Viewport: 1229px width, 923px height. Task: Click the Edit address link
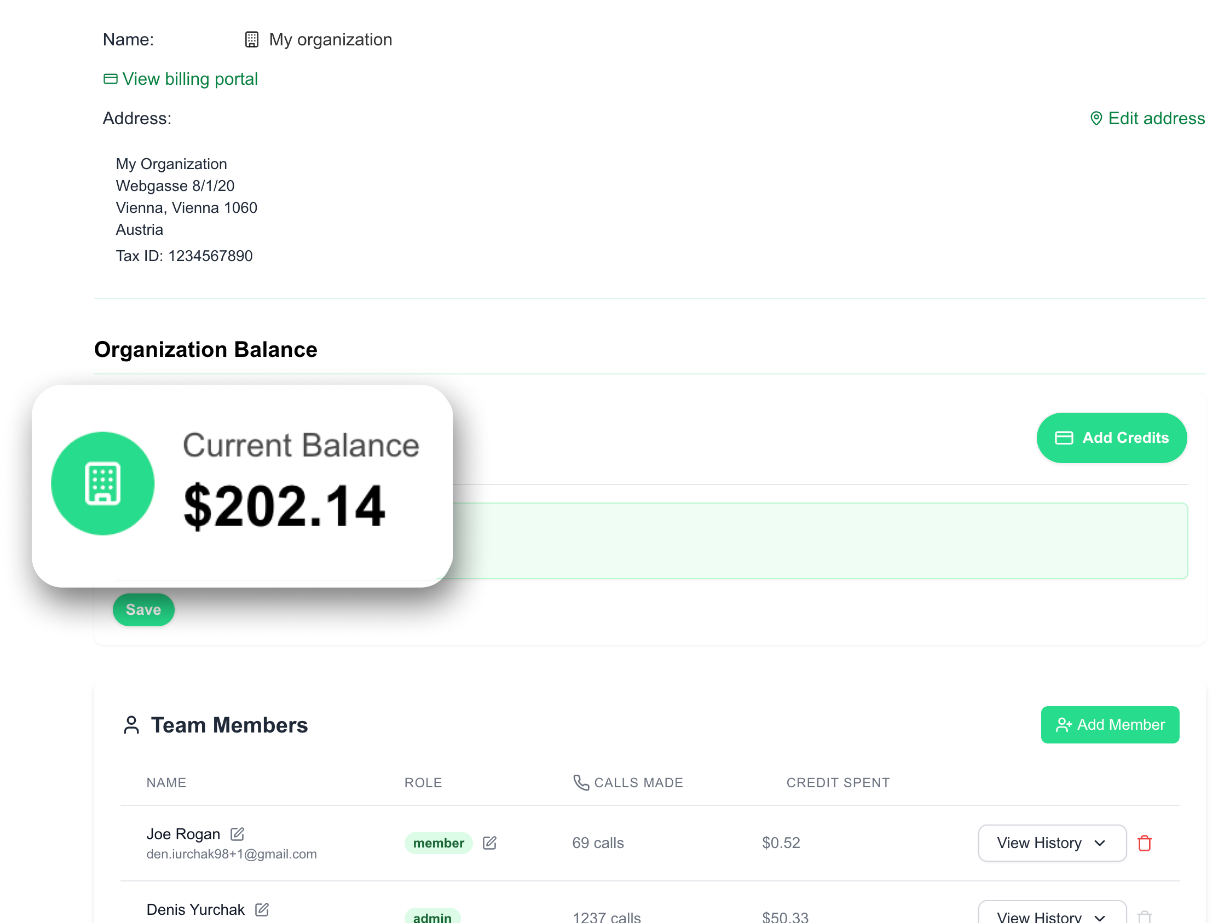1156,118
